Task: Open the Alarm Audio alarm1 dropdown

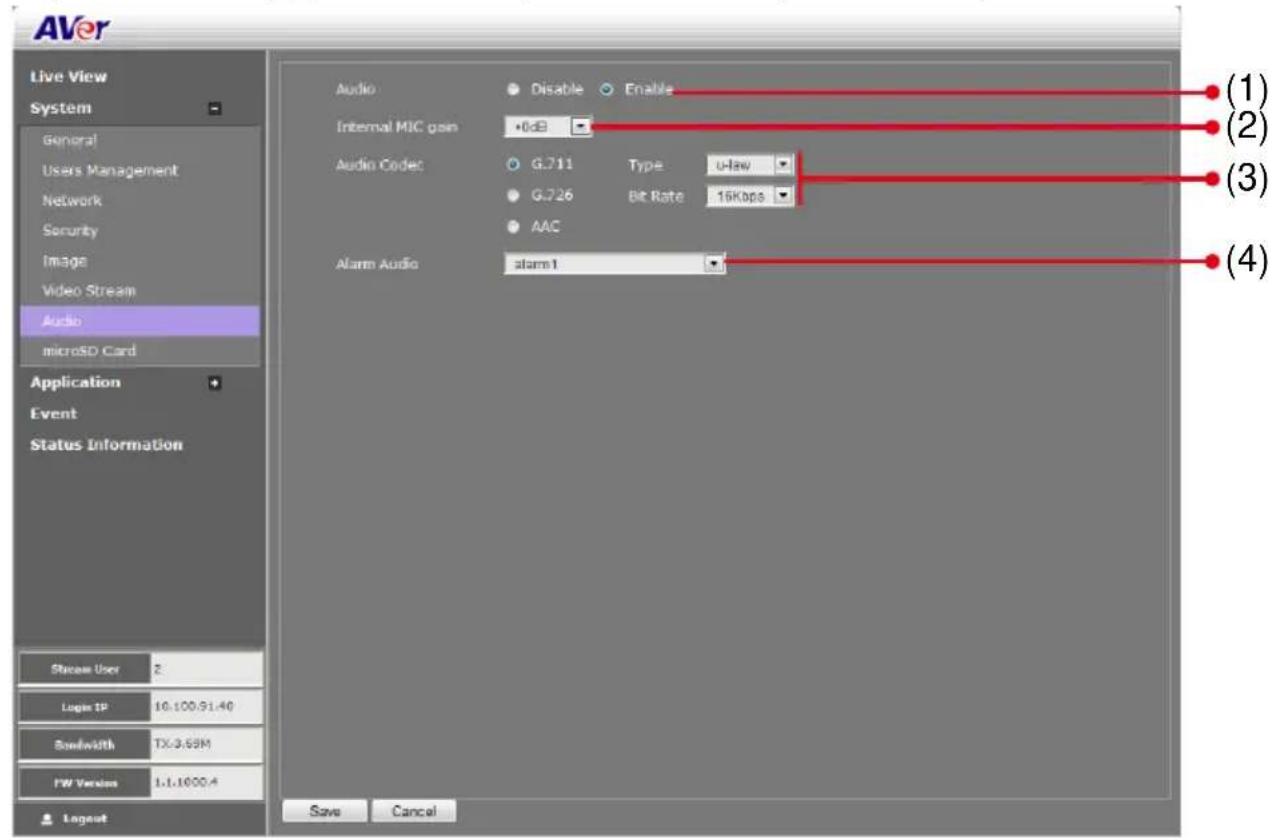Action: pyautogui.click(x=614, y=264)
